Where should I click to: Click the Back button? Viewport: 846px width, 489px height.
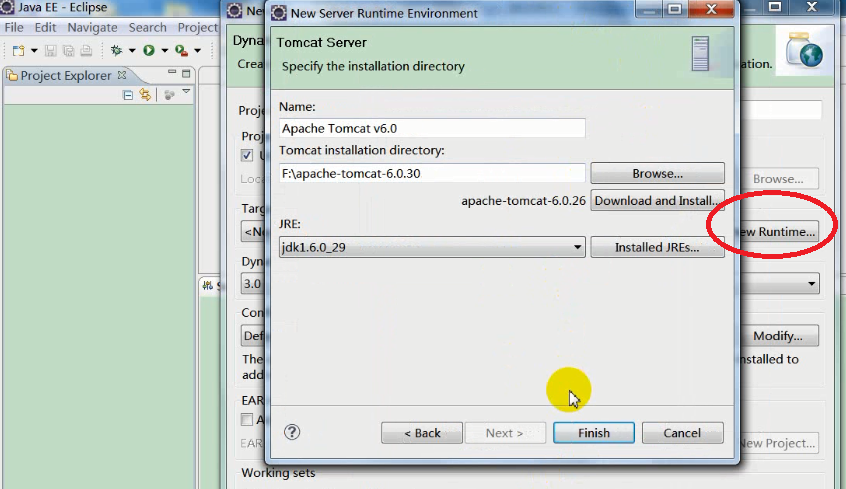422,433
